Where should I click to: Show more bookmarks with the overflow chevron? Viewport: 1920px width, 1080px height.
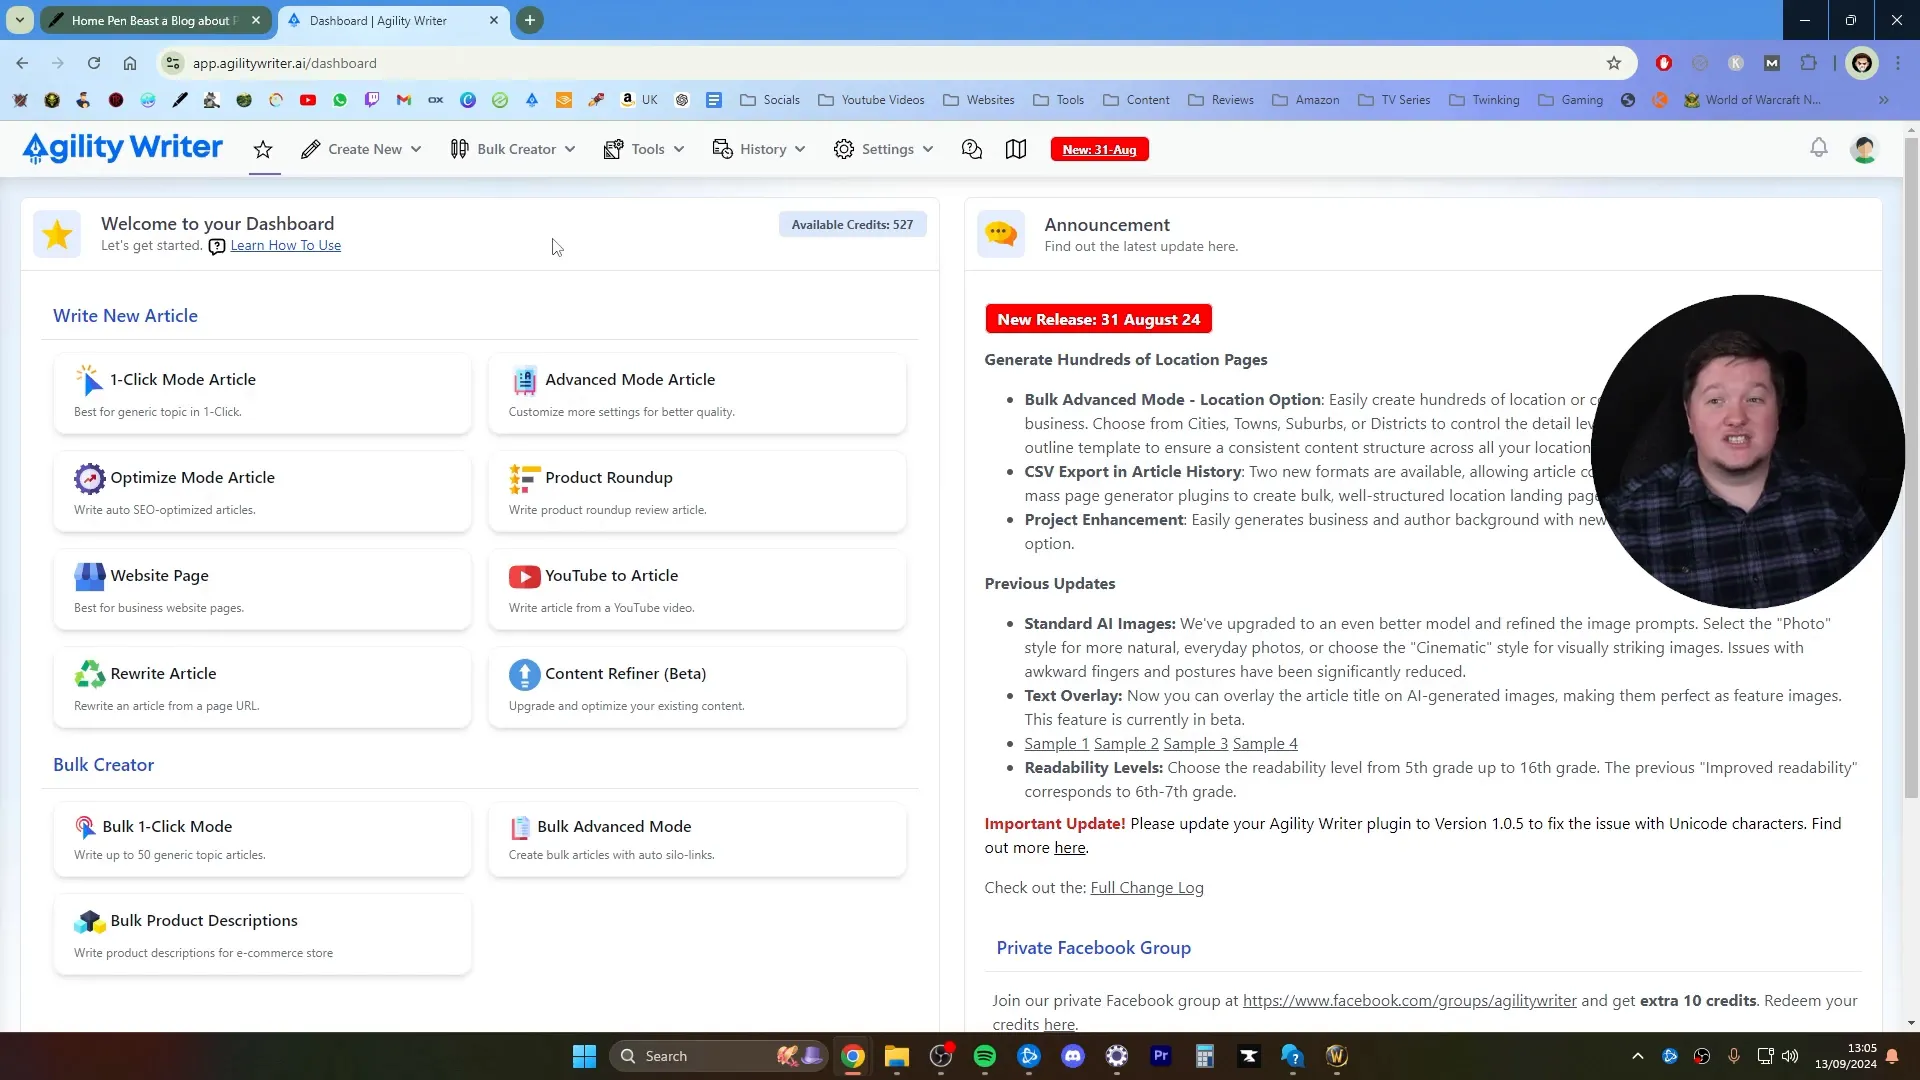point(1884,100)
